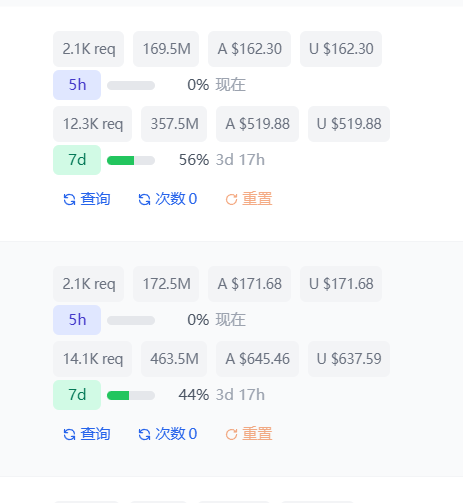The image size is (463, 503).
Task: Click the 44% progress bar
Action: [x=131, y=396]
